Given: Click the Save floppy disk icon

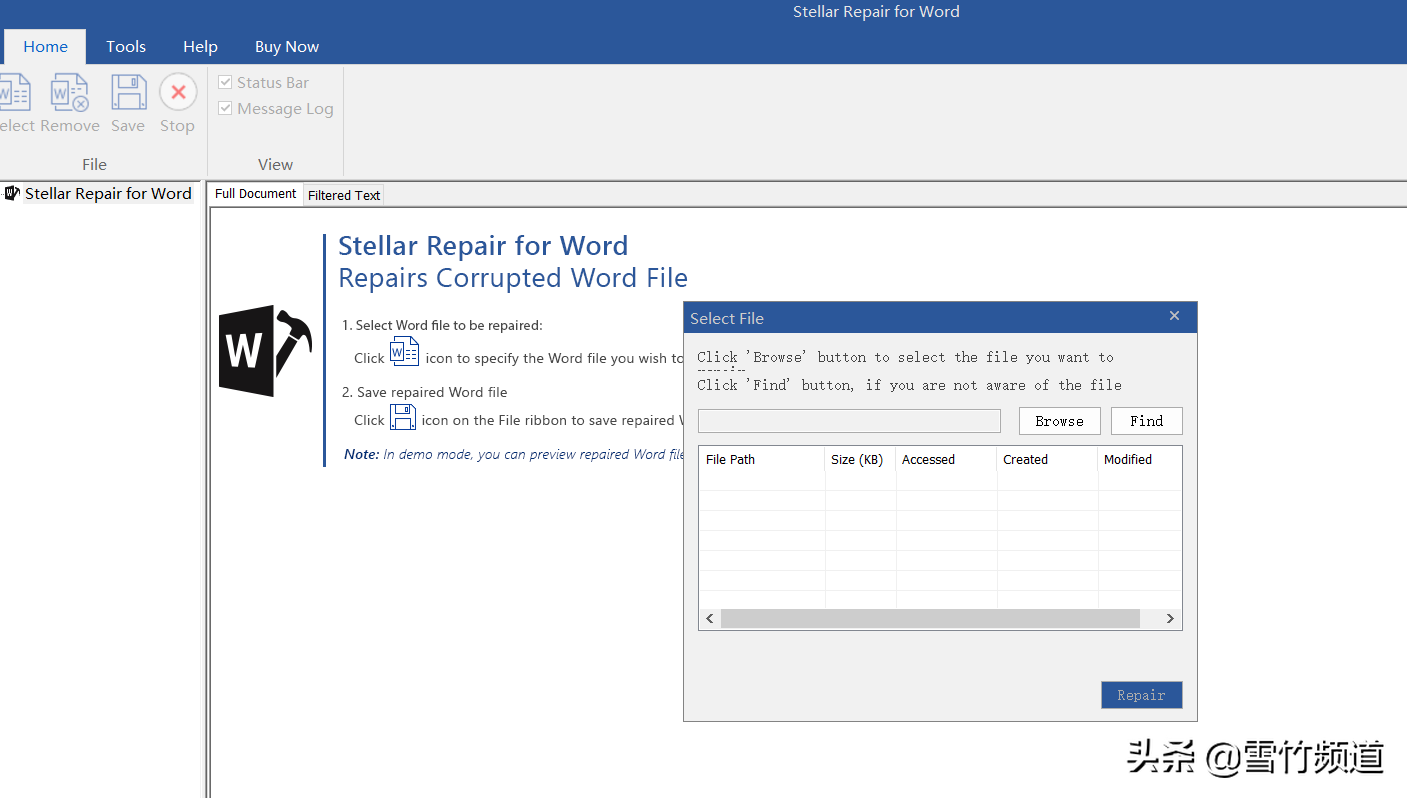Looking at the screenshot, I should tap(128, 93).
